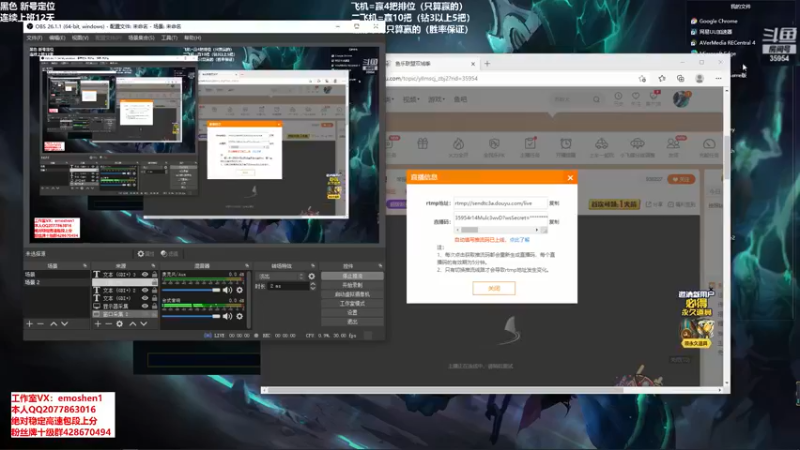
Task: Remove selected scene with minus icon in OBS
Action: pos(41,324)
